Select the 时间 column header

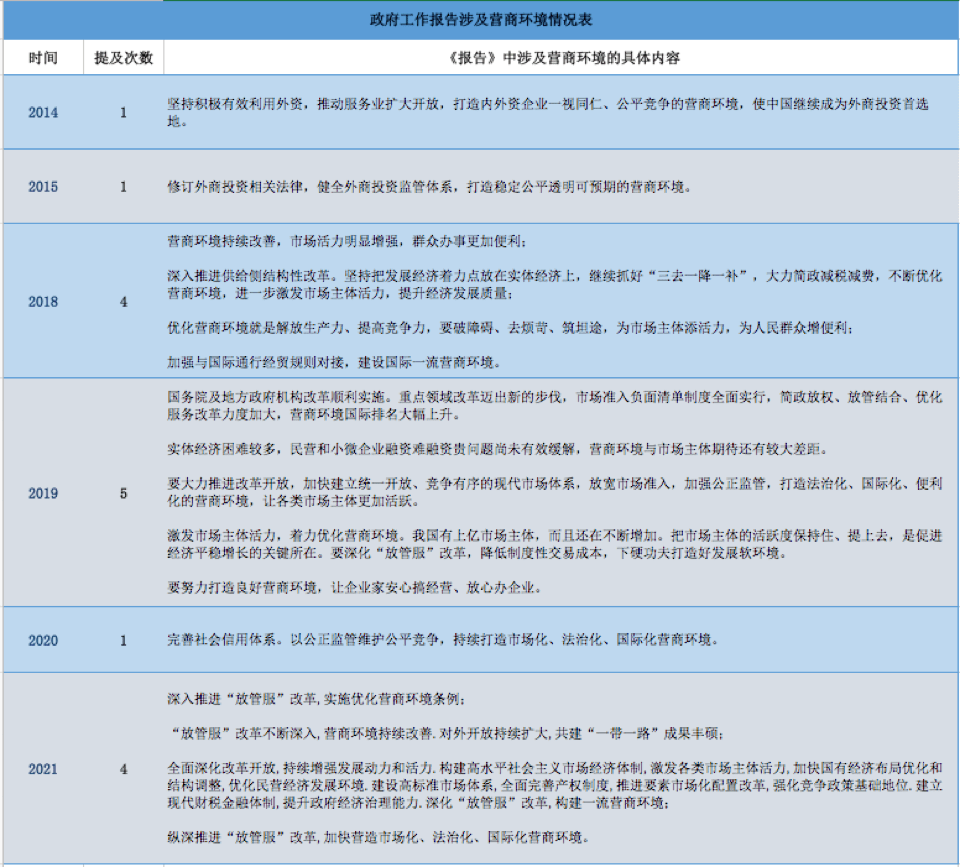43,58
